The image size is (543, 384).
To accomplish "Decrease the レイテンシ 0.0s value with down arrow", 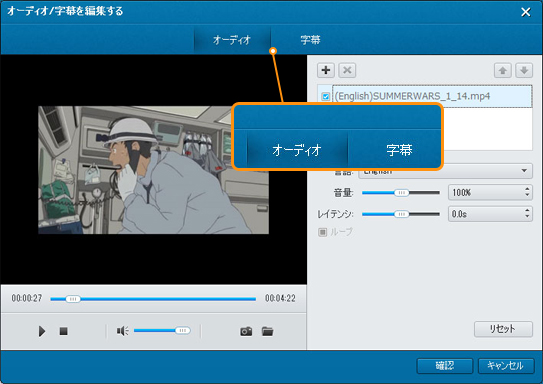I will tap(527, 217).
